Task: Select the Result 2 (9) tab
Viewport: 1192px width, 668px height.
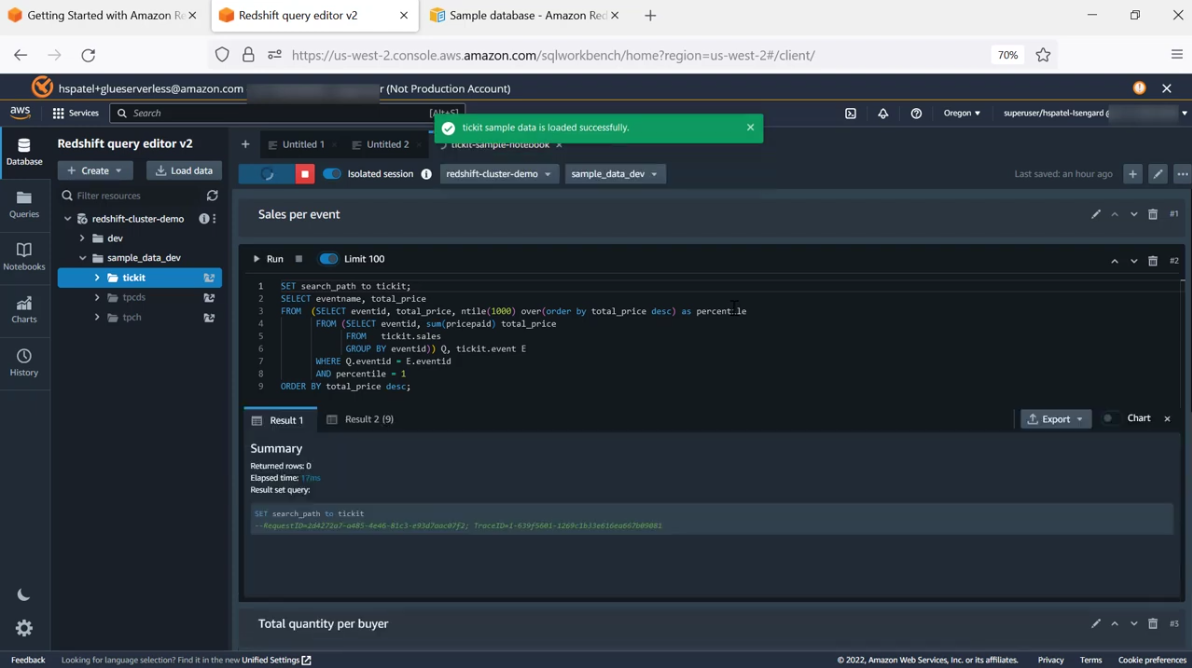Action: tap(361, 419)
